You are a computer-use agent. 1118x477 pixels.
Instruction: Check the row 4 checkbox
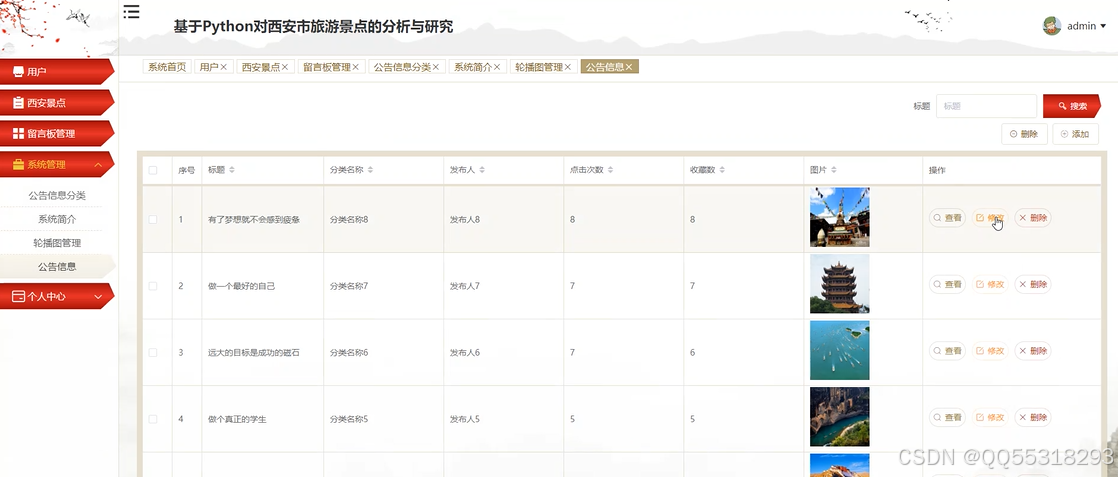[x=153, y=419]
